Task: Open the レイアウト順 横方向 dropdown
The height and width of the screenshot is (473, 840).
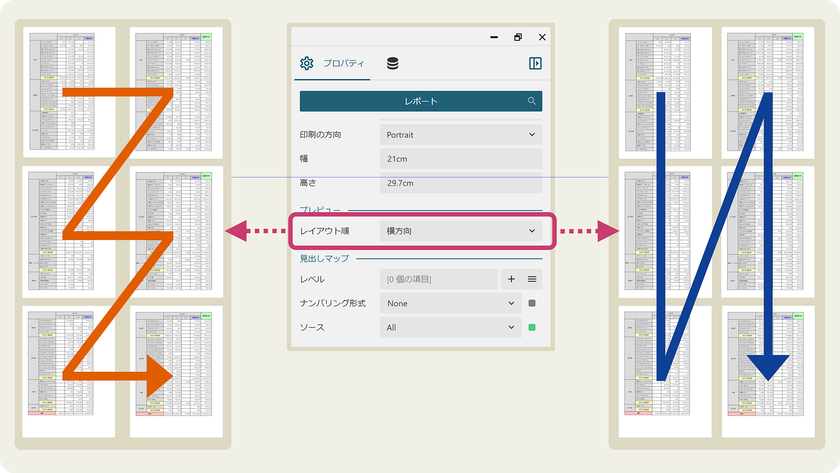Action: click(x=461, y=231)
